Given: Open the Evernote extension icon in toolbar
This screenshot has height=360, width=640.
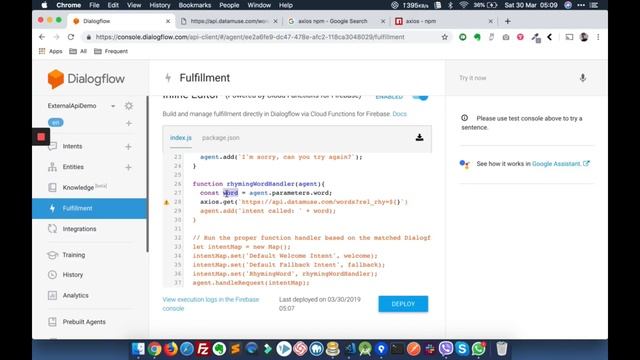Looking at the screenshot, I should (477, 37).
